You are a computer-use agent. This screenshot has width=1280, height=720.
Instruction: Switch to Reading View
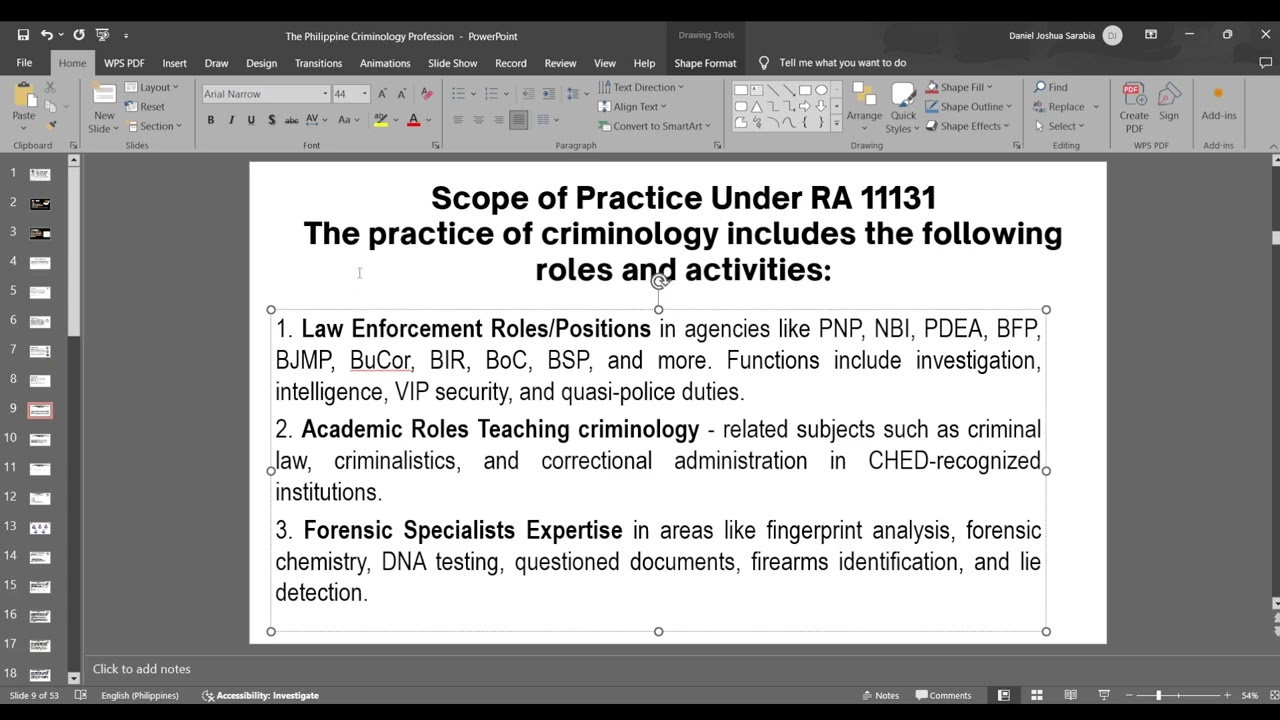1070,695
